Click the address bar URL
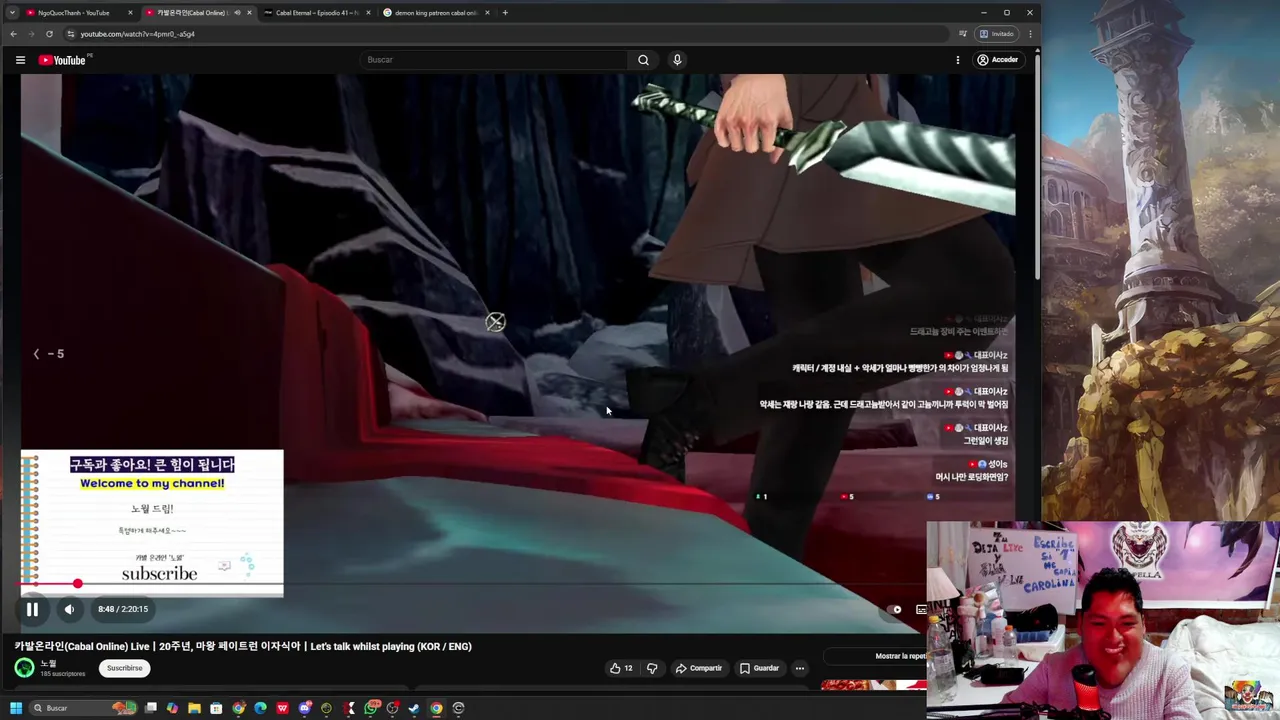 [x=138, y=34]
